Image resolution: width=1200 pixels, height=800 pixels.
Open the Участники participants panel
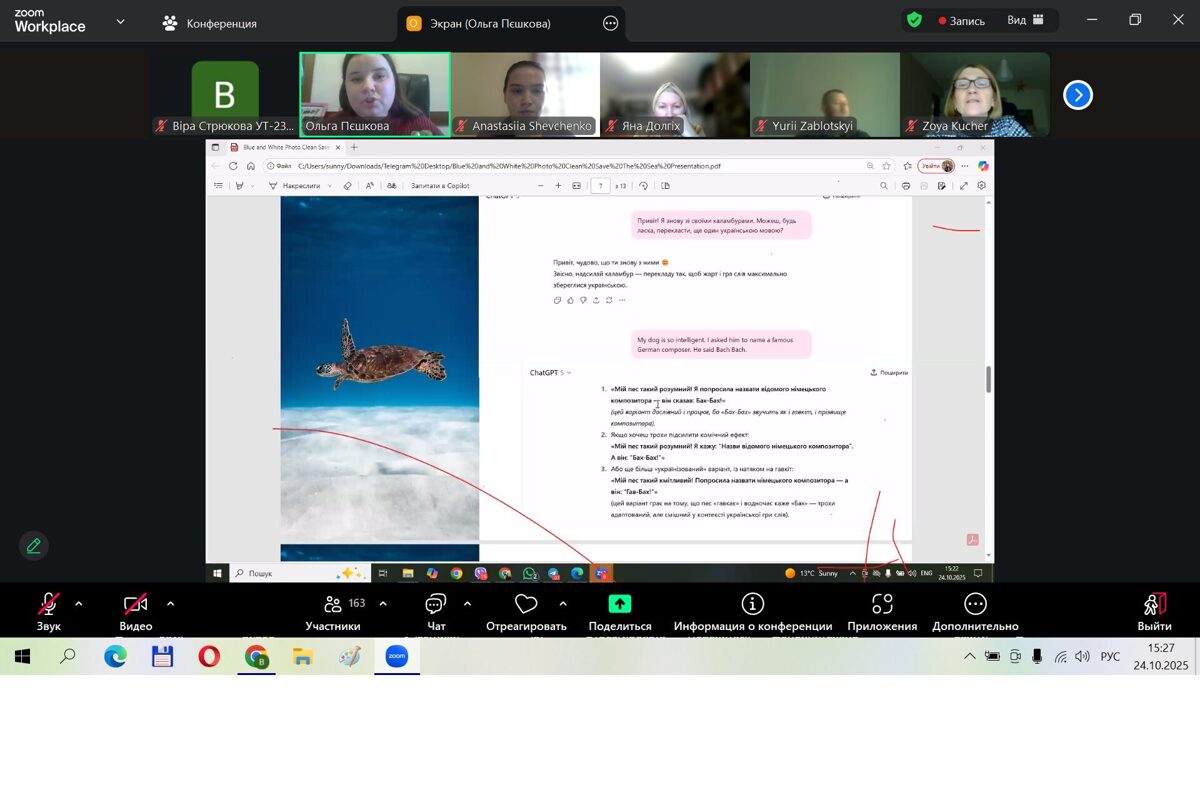tap(333, 611)
